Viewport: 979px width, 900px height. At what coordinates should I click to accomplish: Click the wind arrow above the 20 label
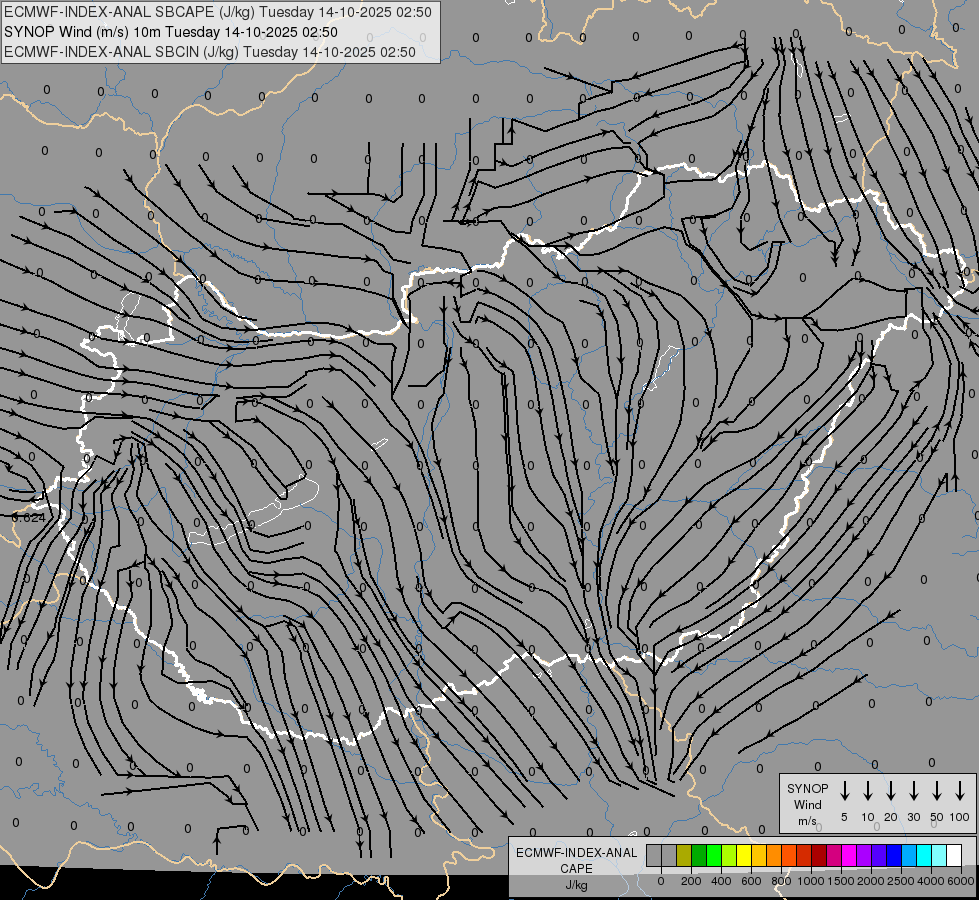(890, 791)
